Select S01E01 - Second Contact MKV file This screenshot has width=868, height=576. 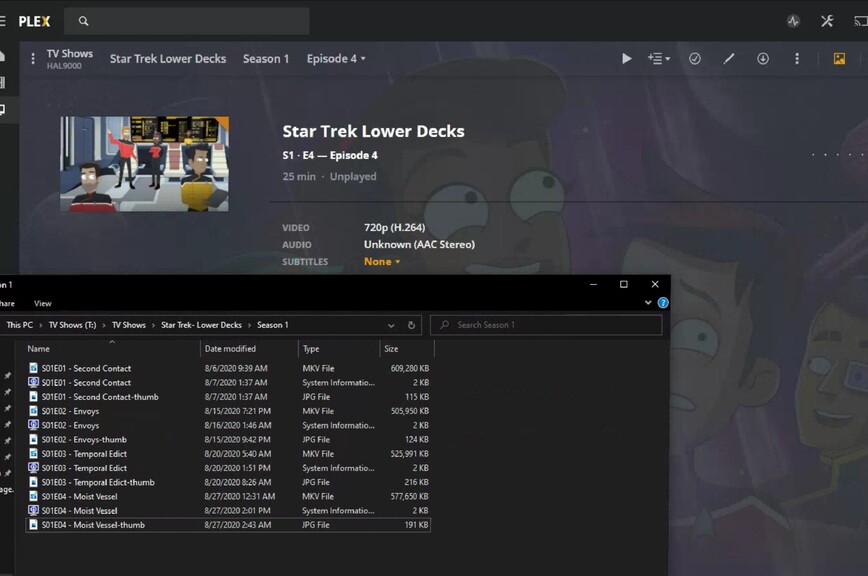click(x=228, y=368)
